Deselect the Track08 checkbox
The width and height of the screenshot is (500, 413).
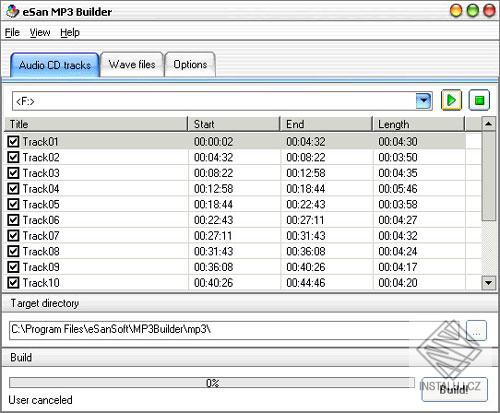tap(13, 251)
